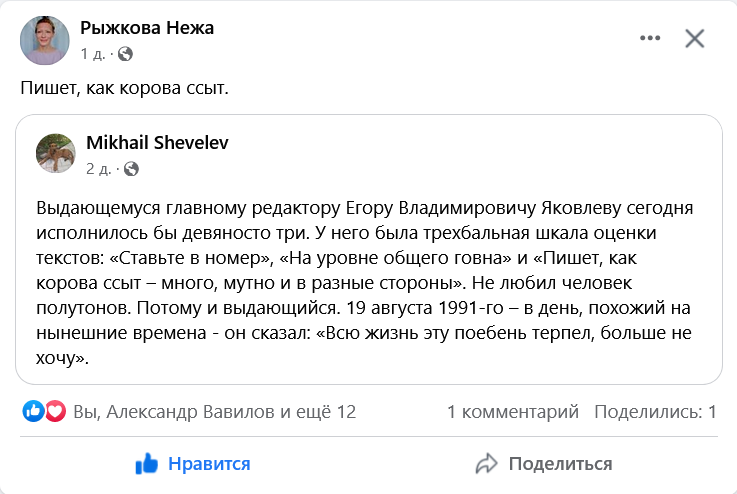Open Mikhail Shevelev's profile name link
Image resolution: width=737 pixels, height=494 pixels.
coord(158,142)
